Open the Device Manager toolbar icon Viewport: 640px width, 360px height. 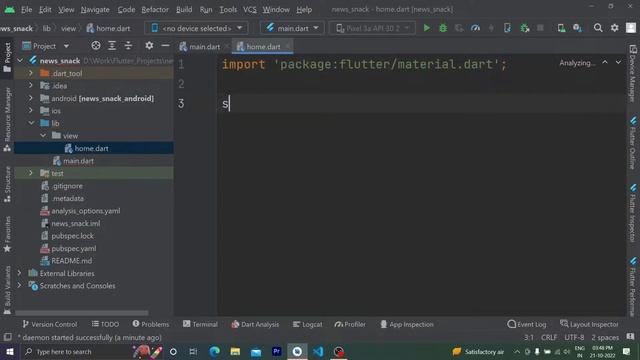pos(561,28)
